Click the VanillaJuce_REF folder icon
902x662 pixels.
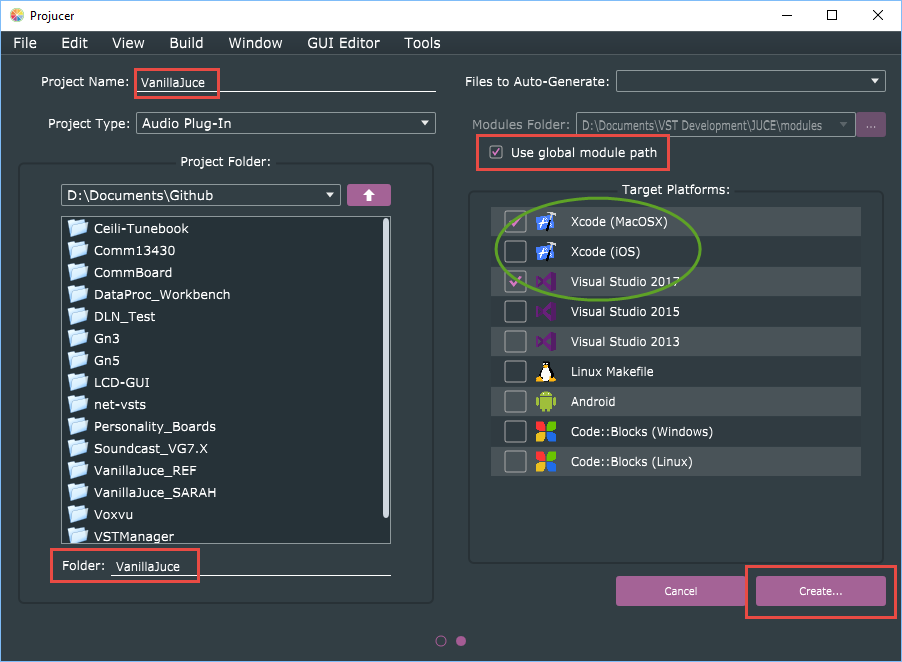pos(79,470)
